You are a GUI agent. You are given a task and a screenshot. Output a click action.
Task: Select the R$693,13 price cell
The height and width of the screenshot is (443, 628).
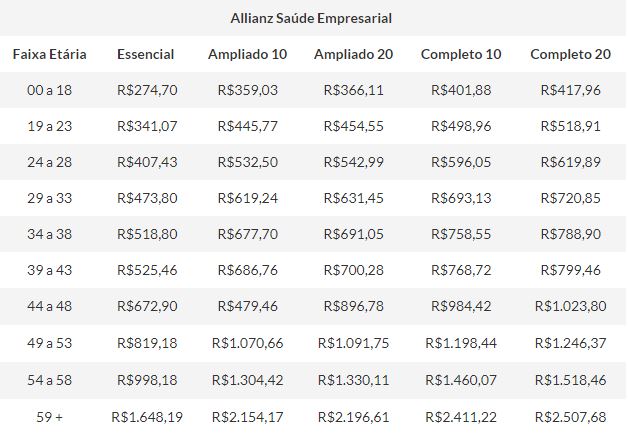pos(461,198)
